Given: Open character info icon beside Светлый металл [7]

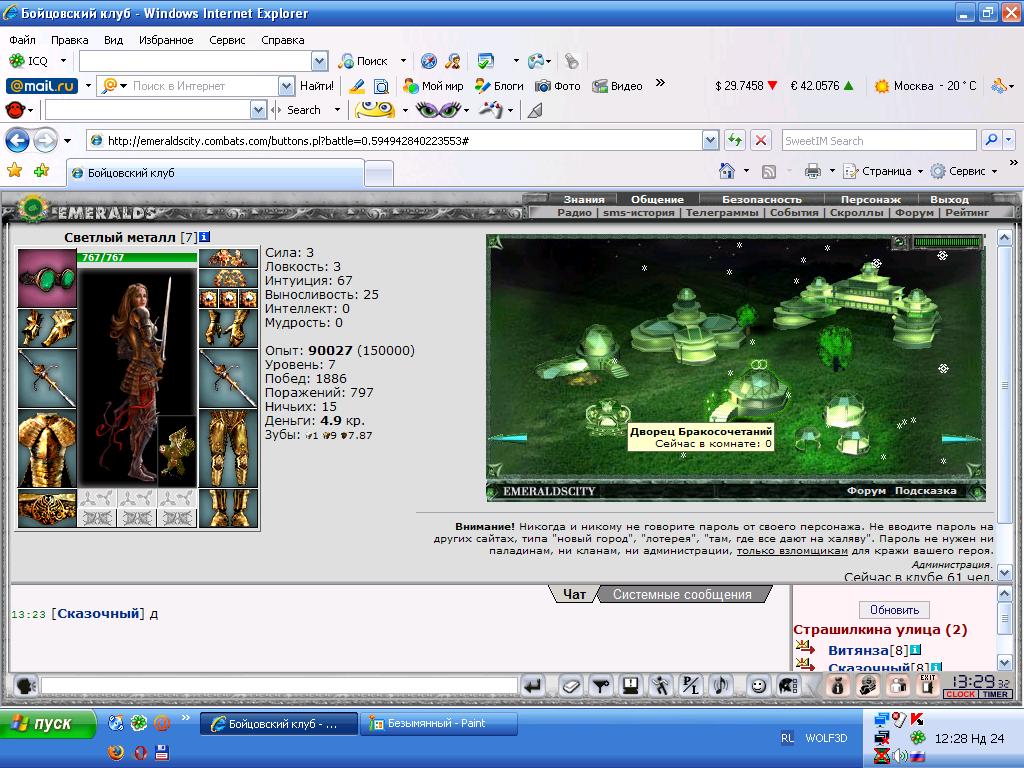Looking at the screenshot, I should tap(204, 237).
